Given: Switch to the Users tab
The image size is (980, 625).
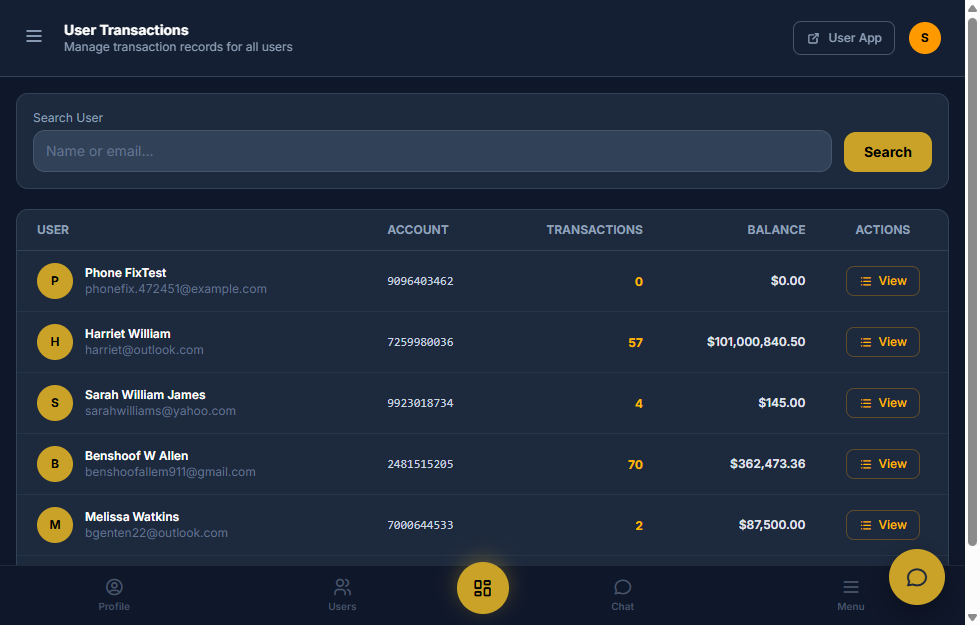Looking at the screenshot, I should point(342,595).
